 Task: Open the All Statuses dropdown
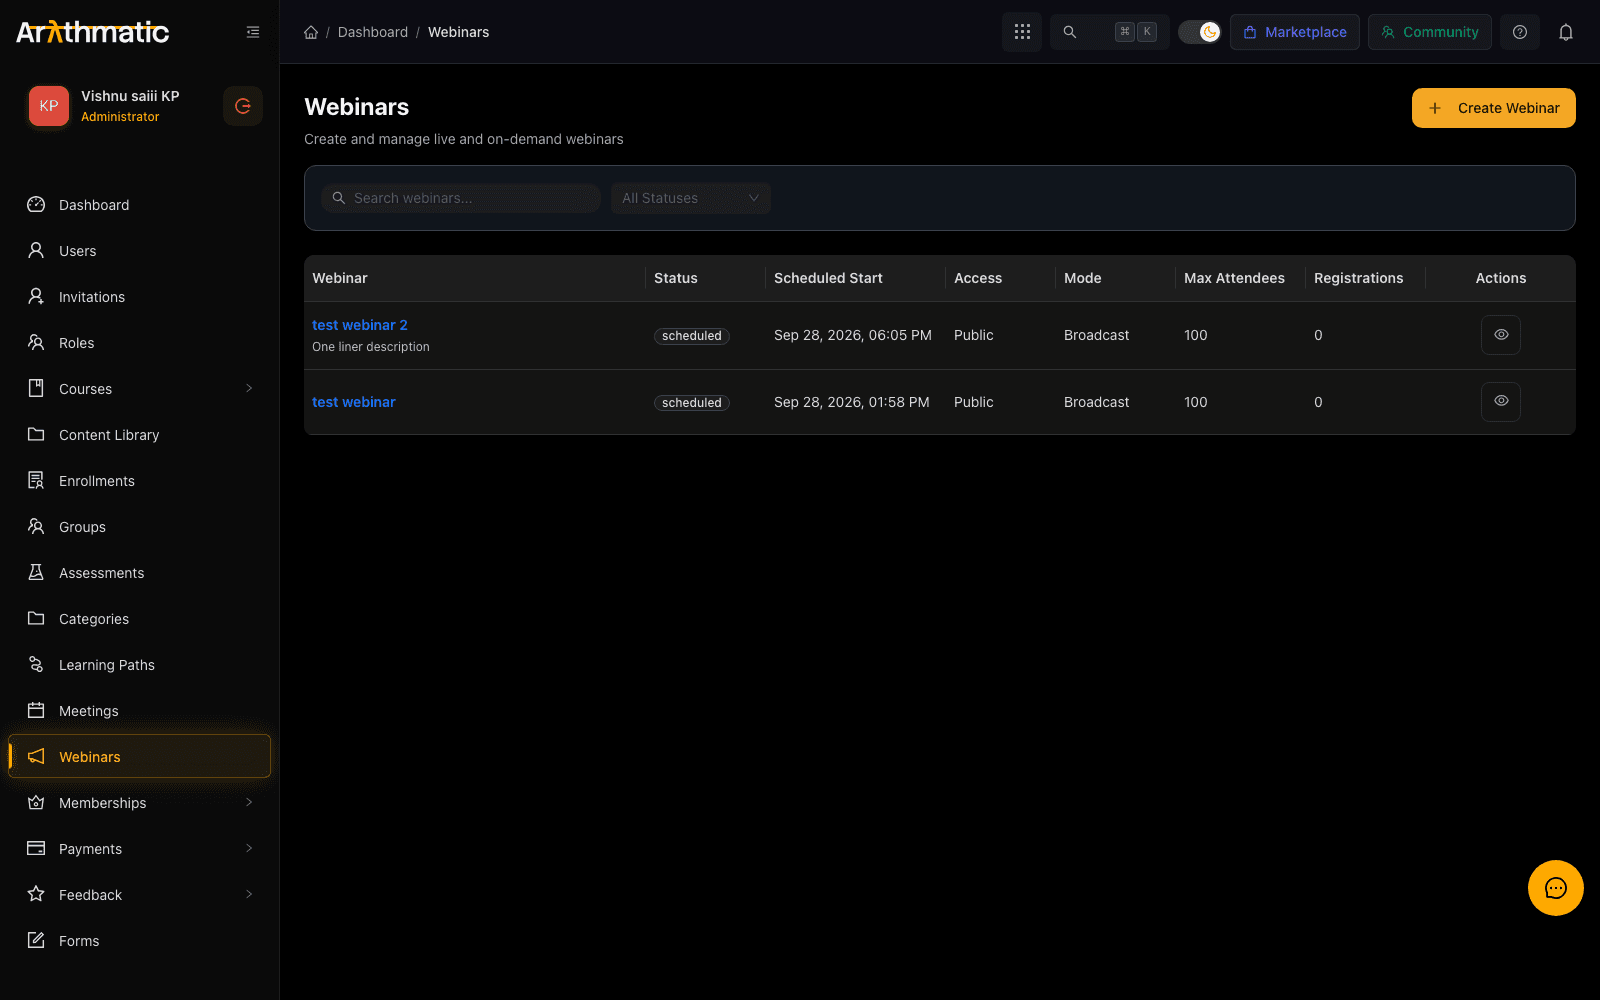click(691, 198)
